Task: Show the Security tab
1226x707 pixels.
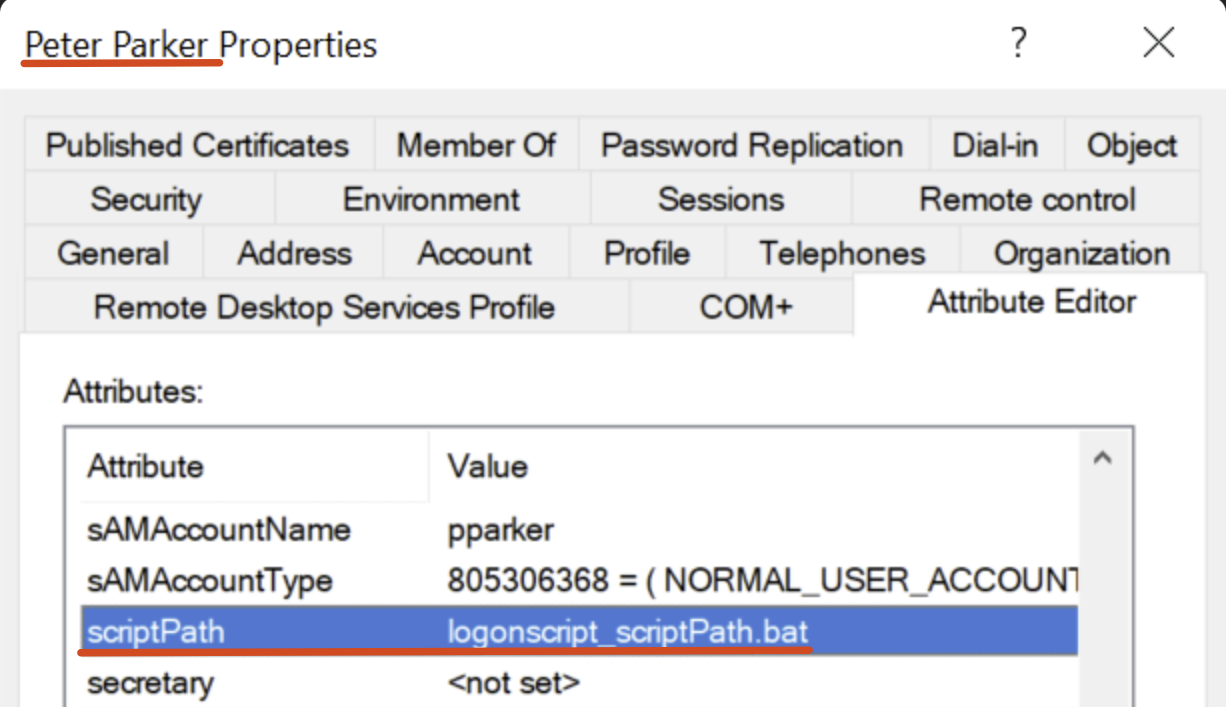Action: 146,200
